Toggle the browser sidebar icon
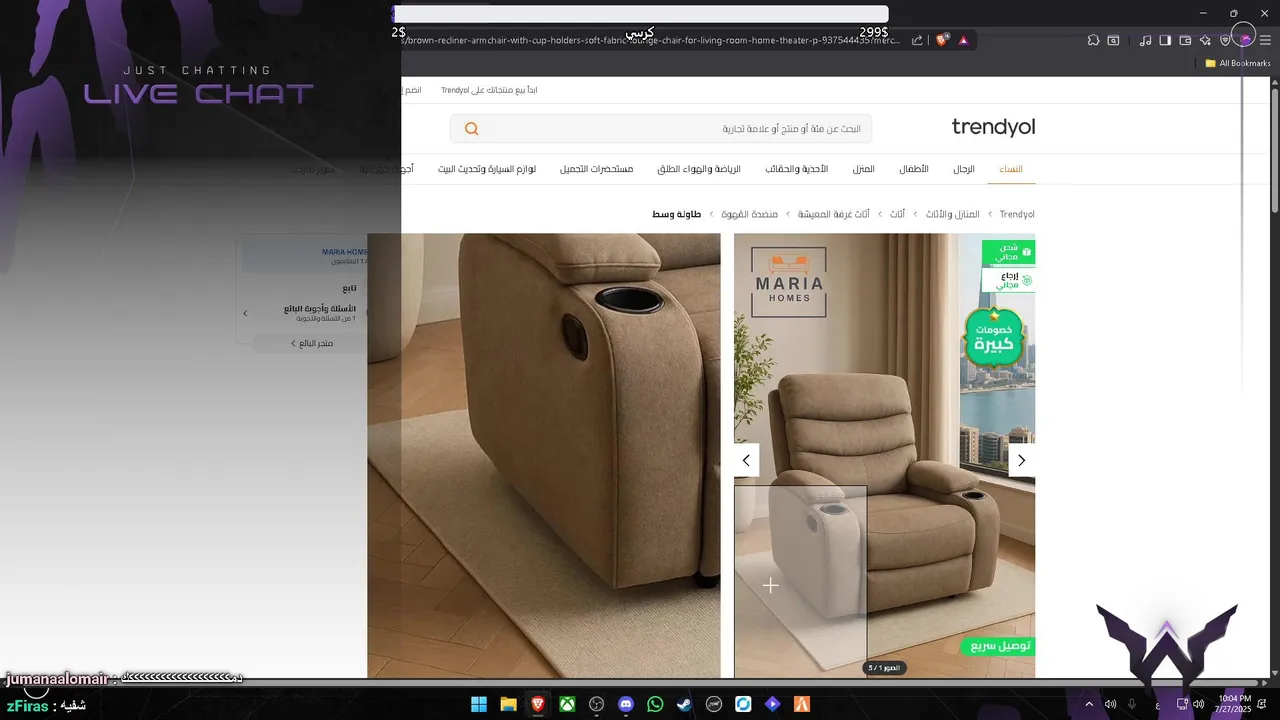Screen dimensions: 1280x720 (1165, 40)
